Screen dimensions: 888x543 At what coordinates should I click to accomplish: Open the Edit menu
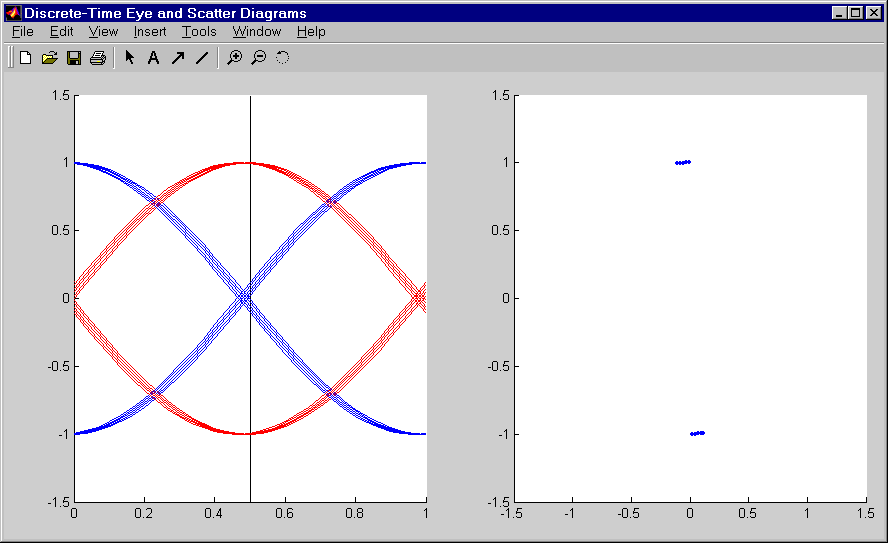[62, 31]
